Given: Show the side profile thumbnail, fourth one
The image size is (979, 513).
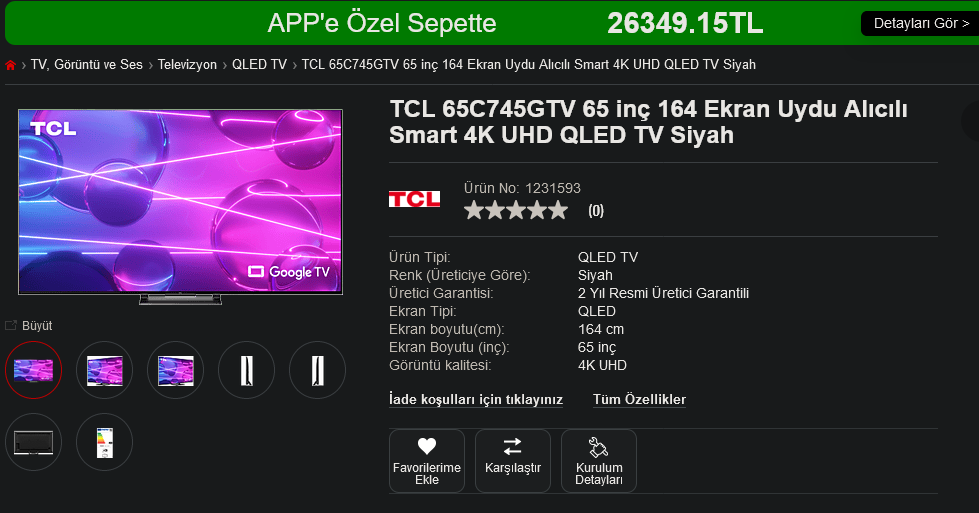Looking at the screenshot, I should coord(247,370).
